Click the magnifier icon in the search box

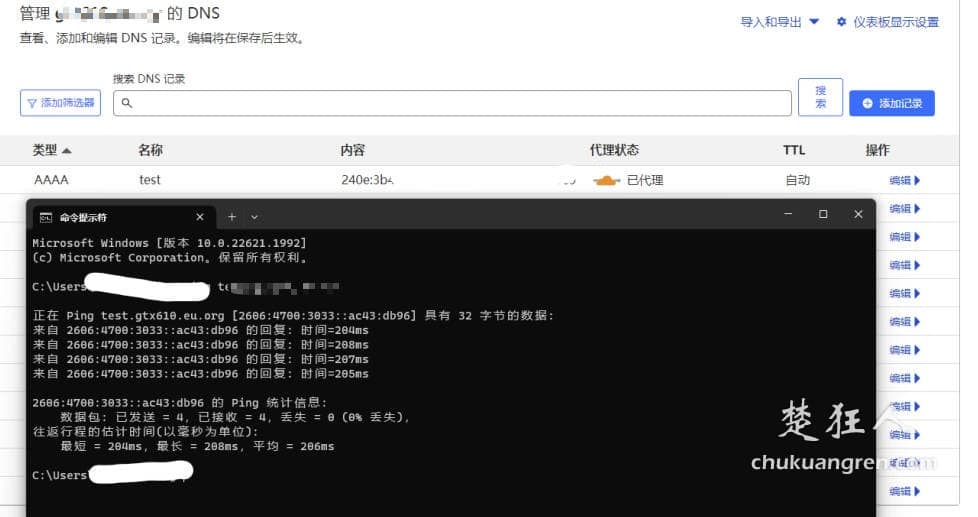coord(127,103)
